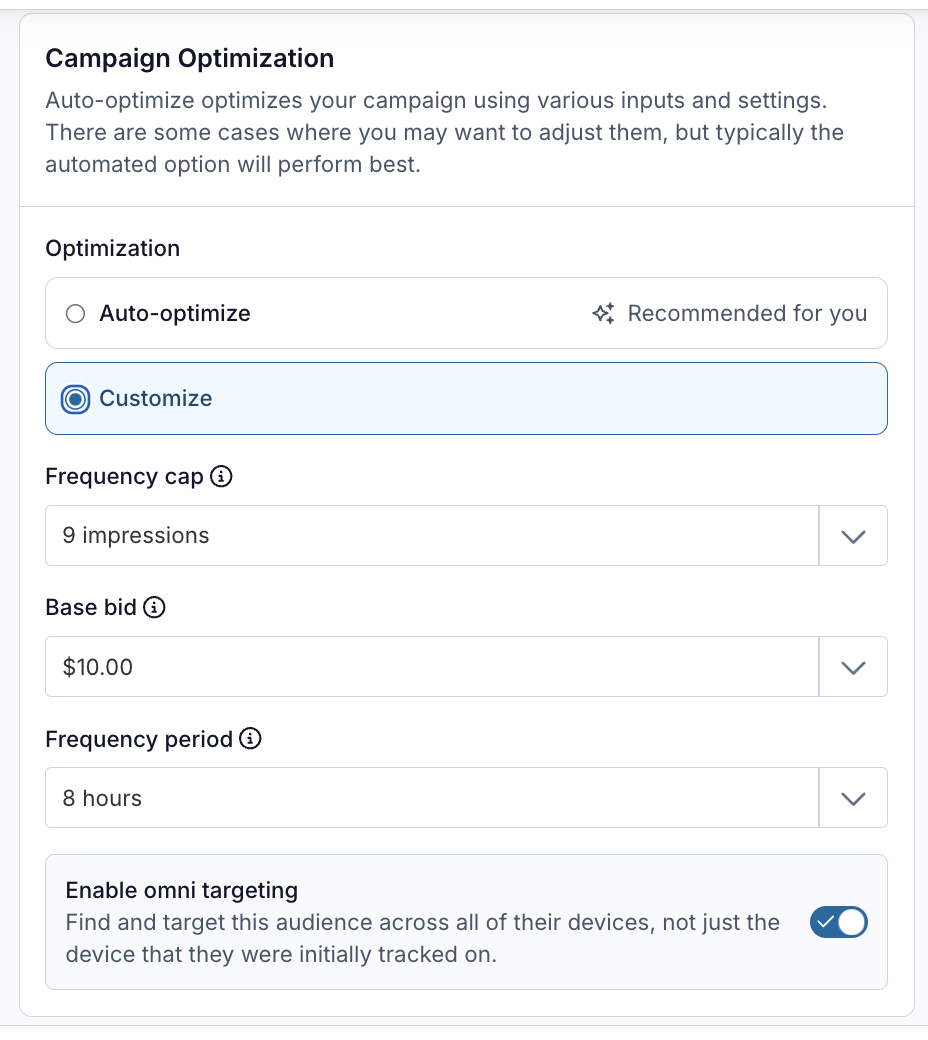Viewport: 928px width, 1040px height.
Task: Click the "Customize" option label text
Action: click(x=156, y=399)
